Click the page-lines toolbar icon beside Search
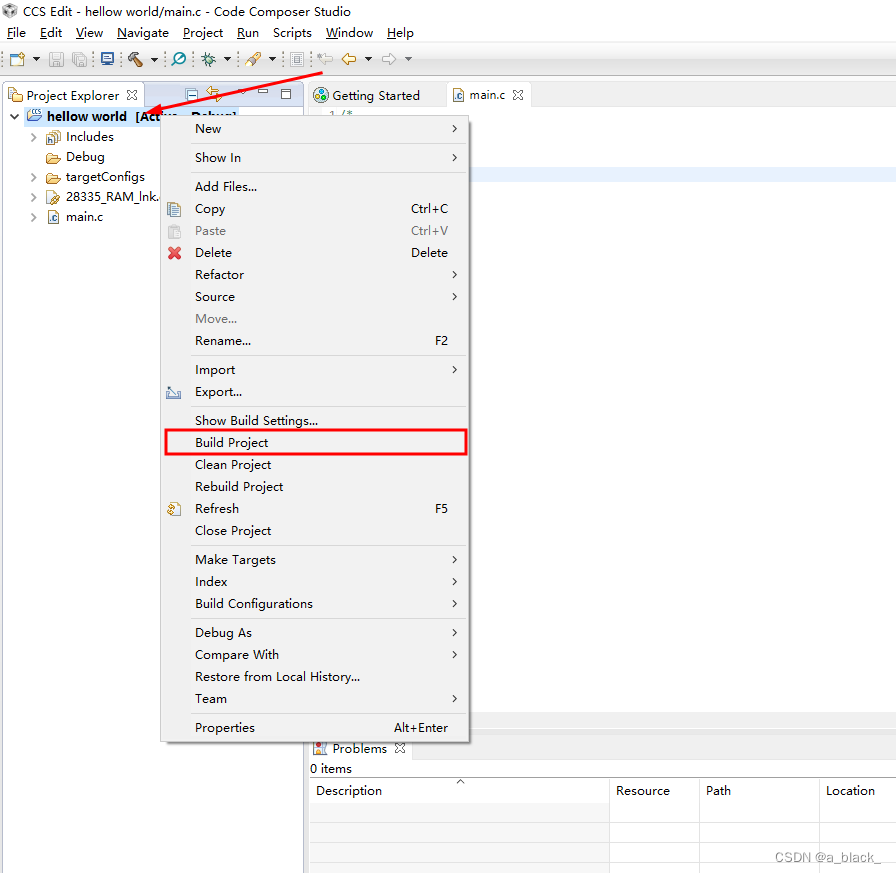This screenshot has height=873, width=896. pyautogui.click(x=297, y=59)
